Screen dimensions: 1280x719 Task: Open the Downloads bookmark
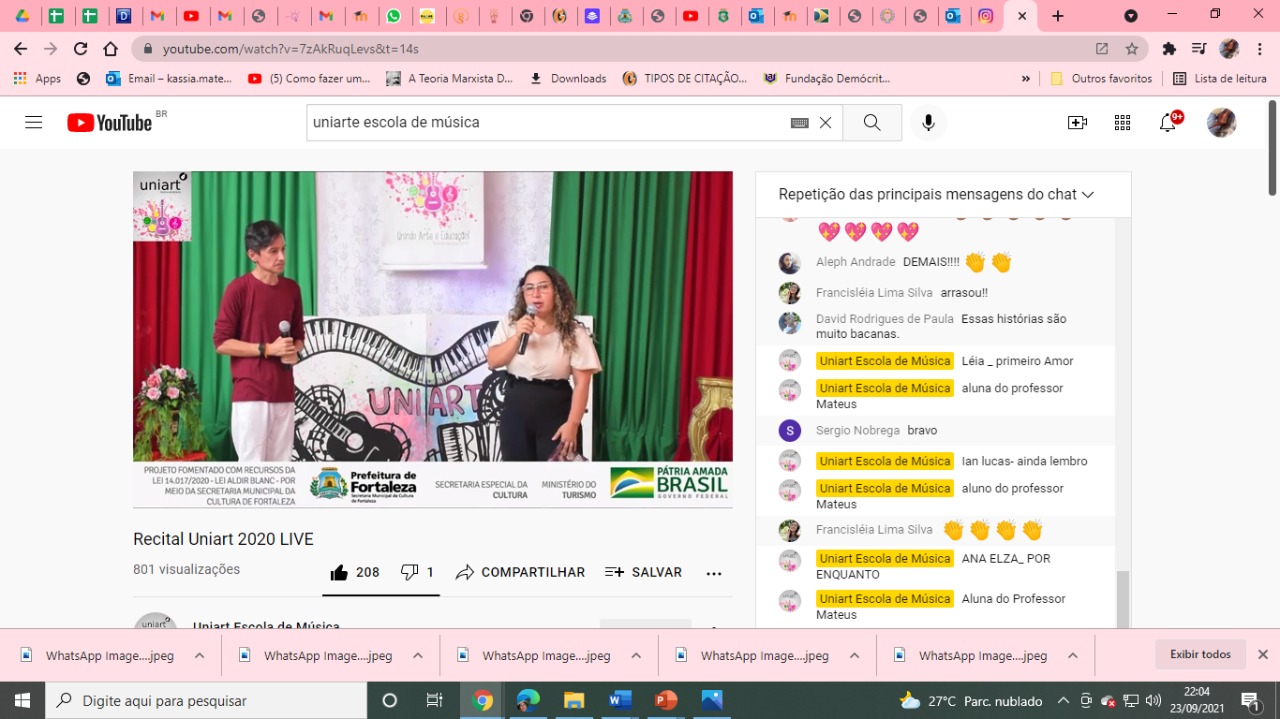[567, 78]
